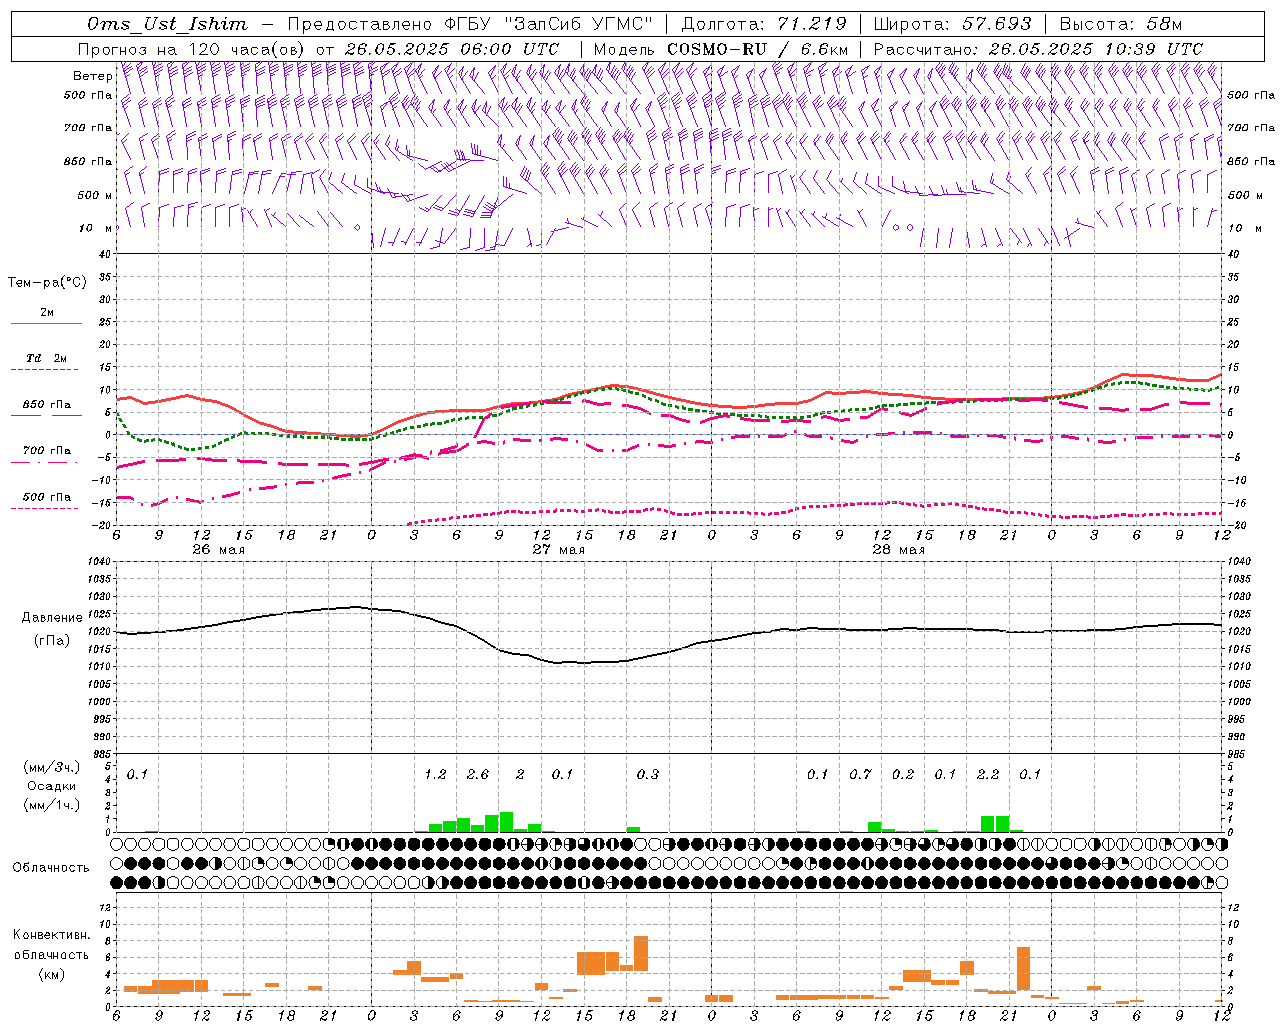Click the Рассчитано: 26.05.2025 10:39 UTC text
Image resolution: width=1280 pixels, height=1024 pixels.
[1038, 49]
